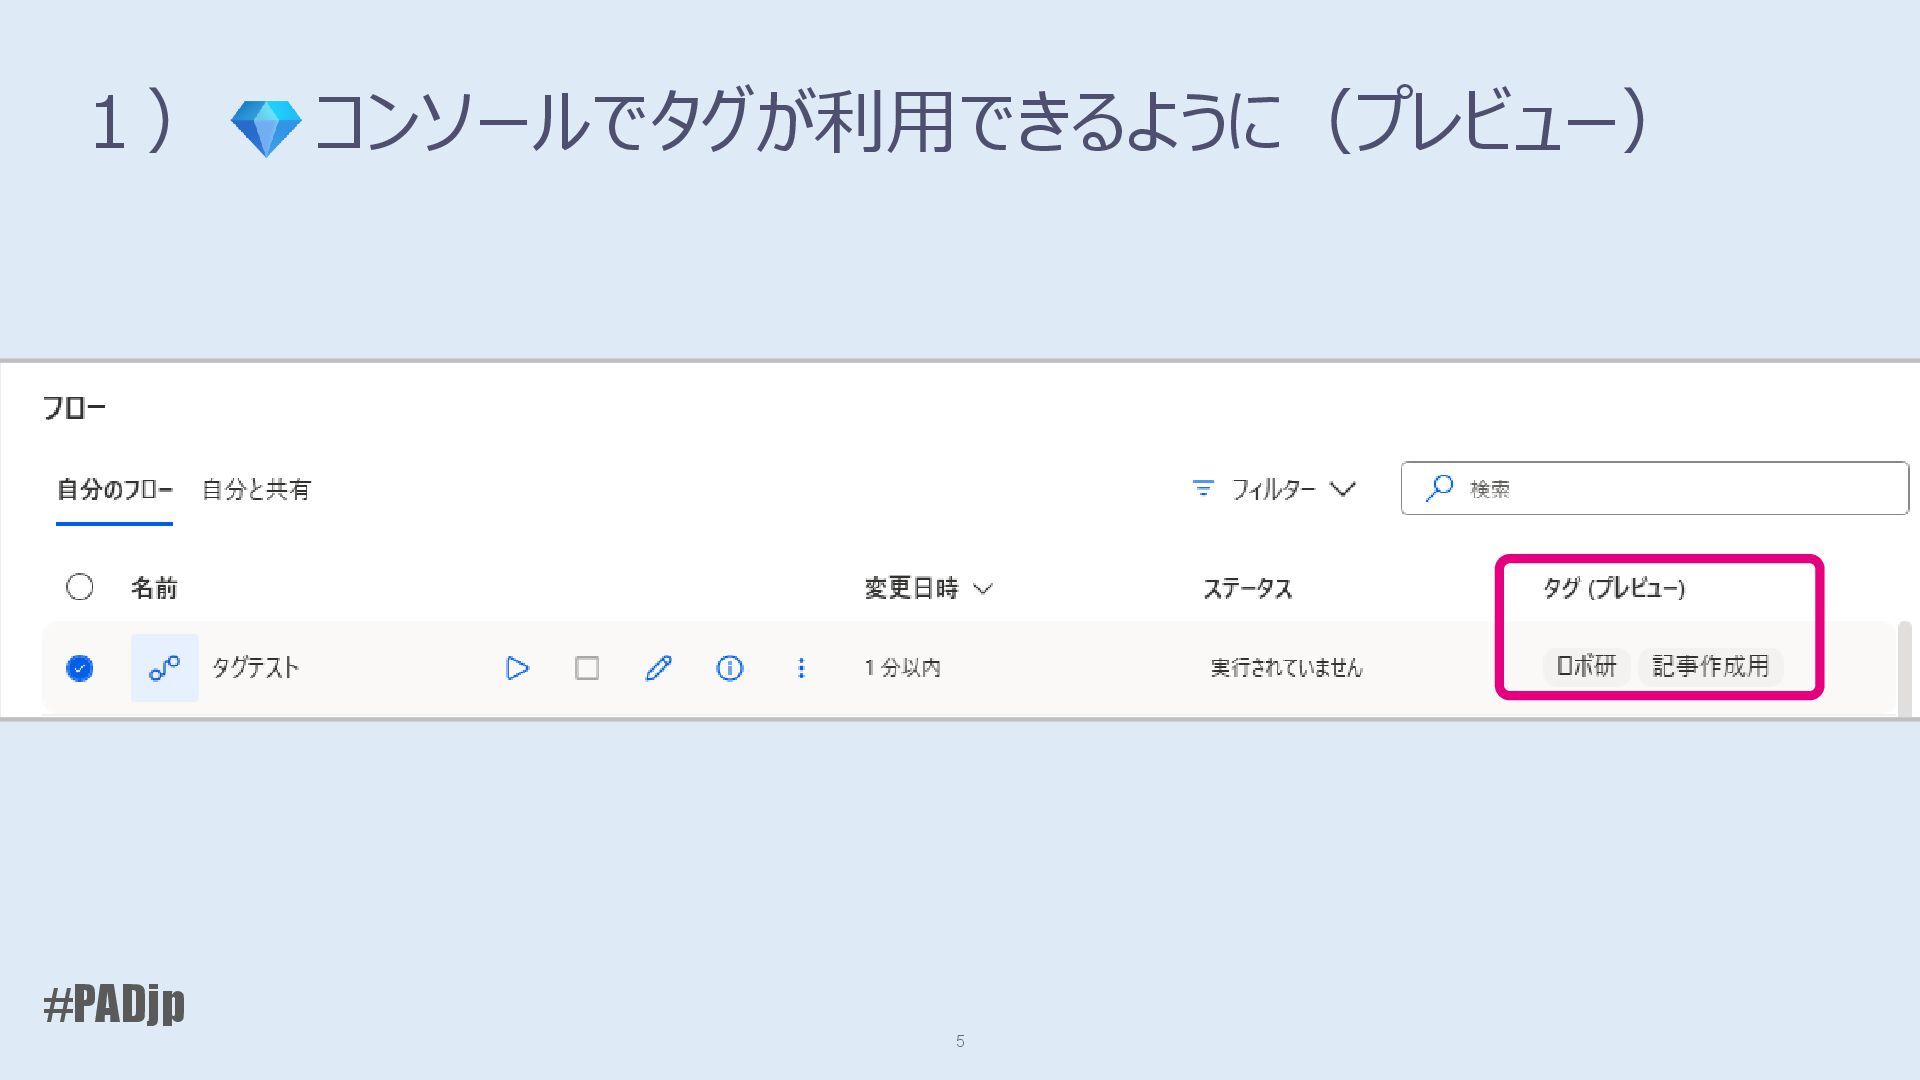Expand the フィルター dropdown chevron
Image resolution: width=1920 pixels, height=1080 pixels.
[1343, 489]
